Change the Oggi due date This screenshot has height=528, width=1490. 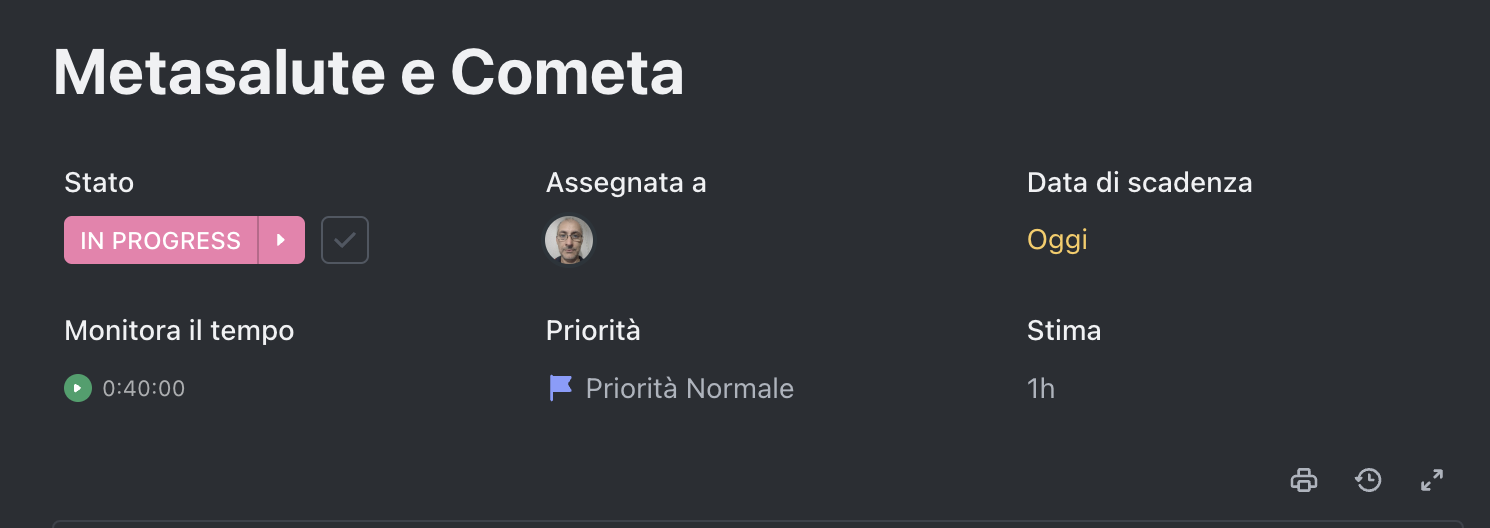[x=1057, y=240]
